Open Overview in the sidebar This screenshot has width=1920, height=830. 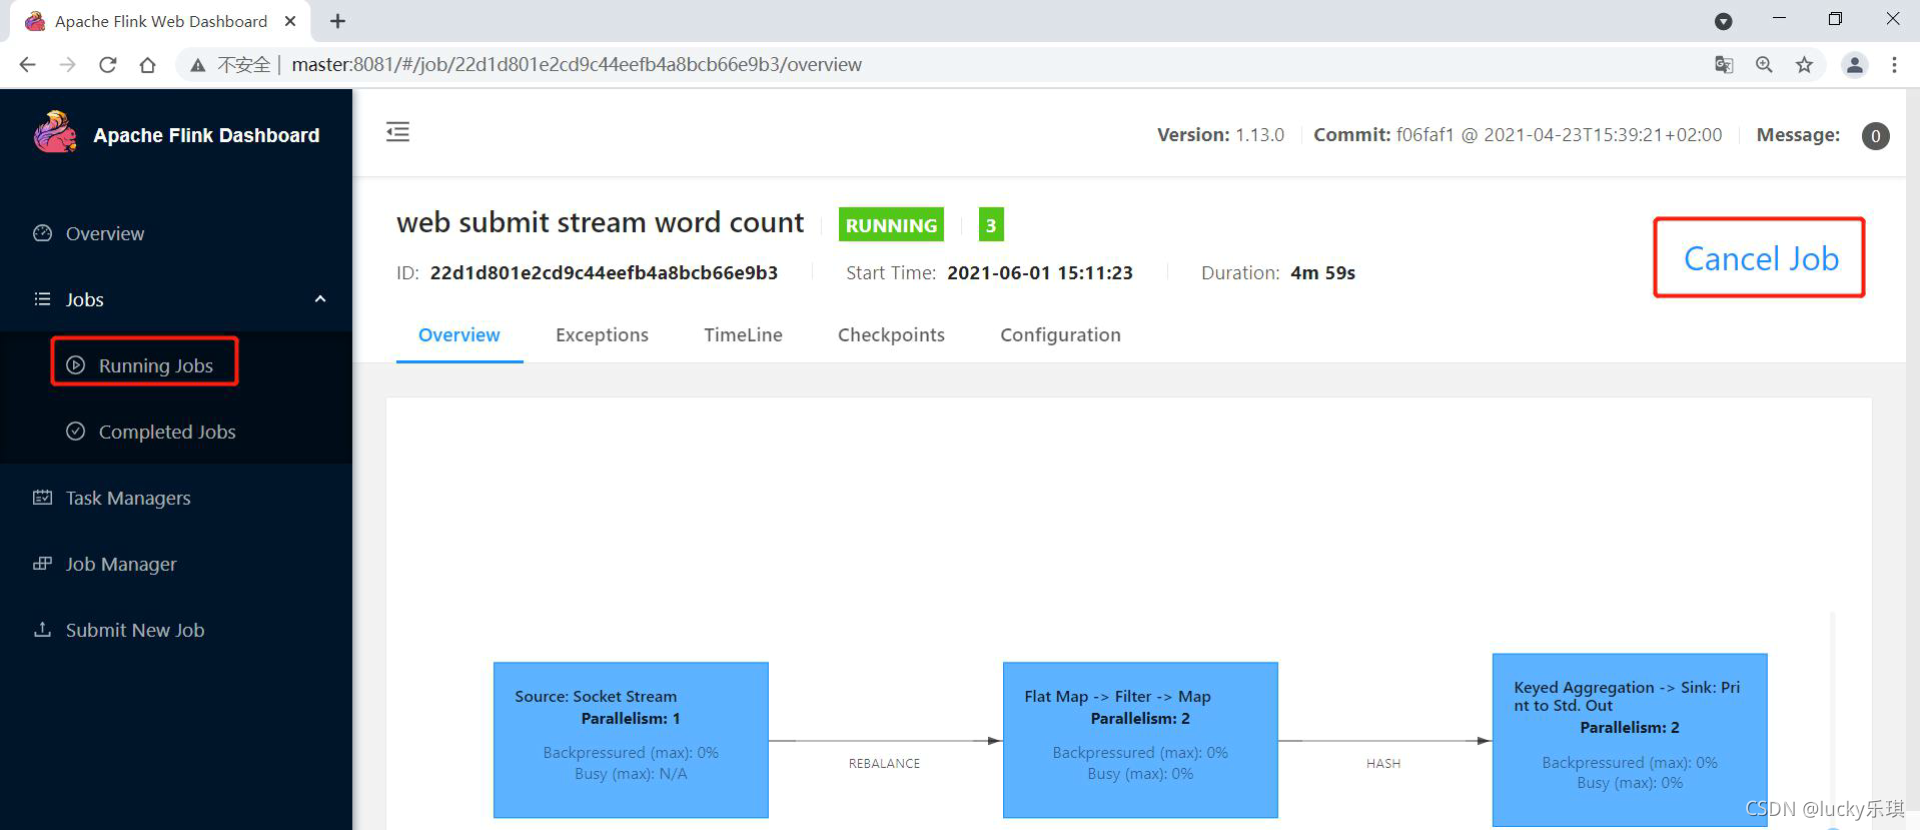click(176, 233)
